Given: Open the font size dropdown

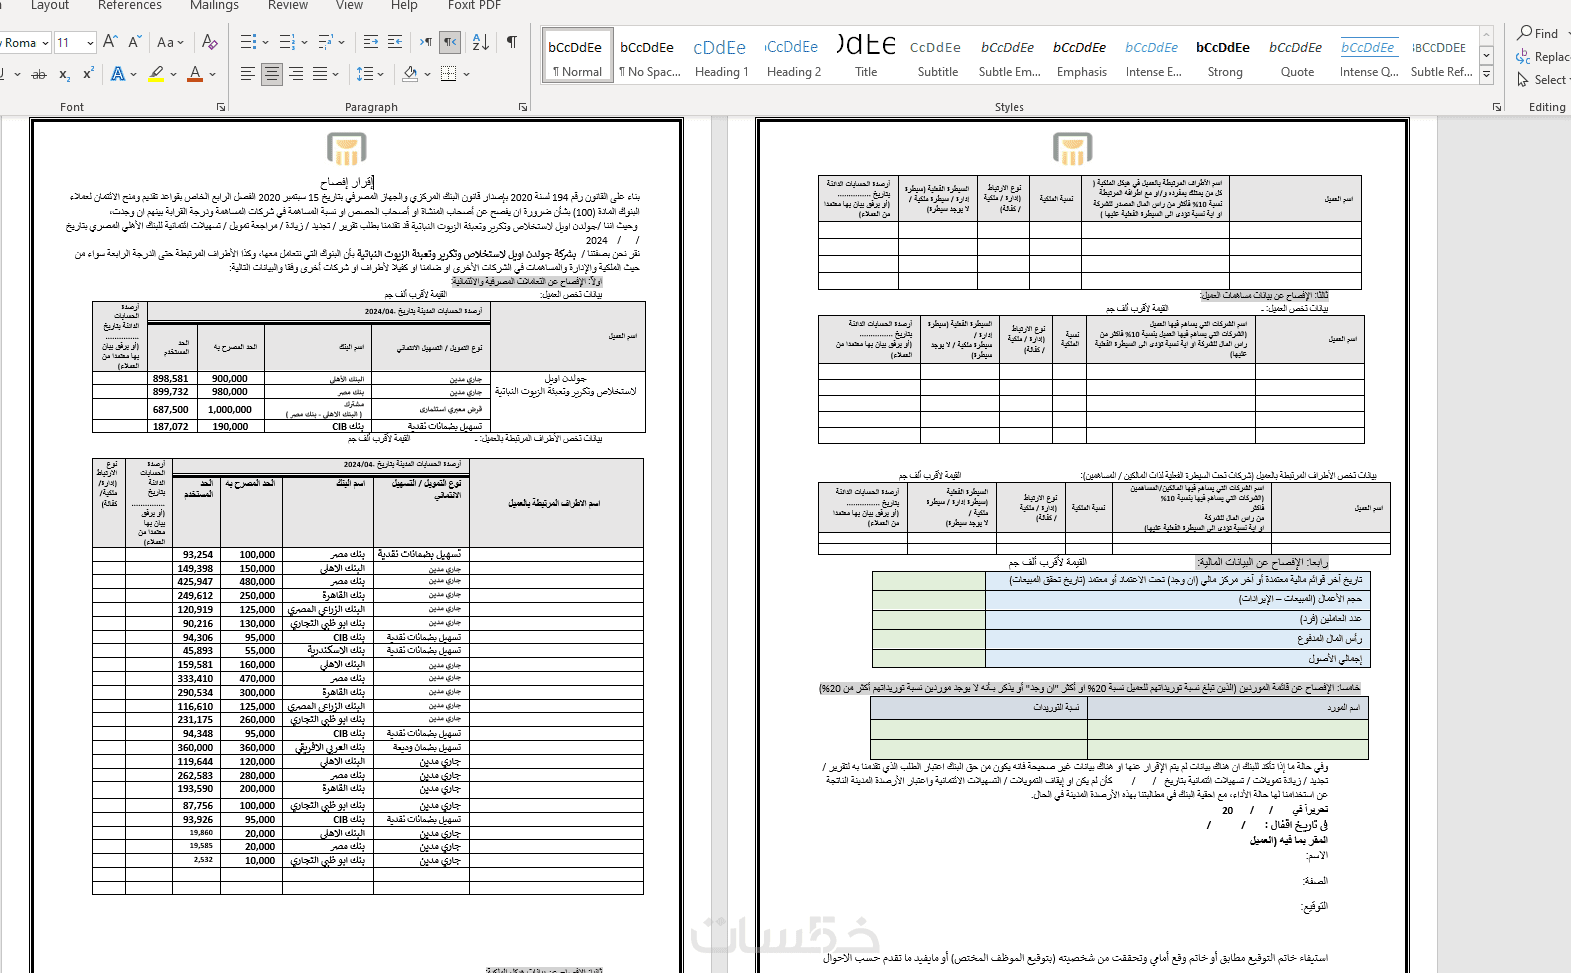Looking at the screenshot, I should (90, 43).
